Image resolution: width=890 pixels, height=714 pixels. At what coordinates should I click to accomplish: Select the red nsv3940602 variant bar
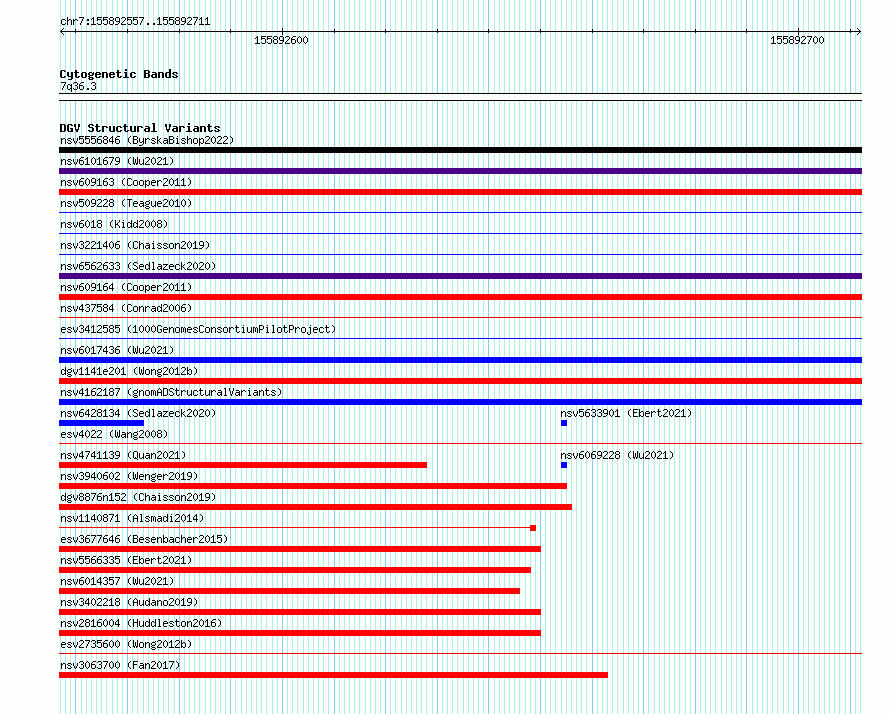pyautogui.click(x=313, y=486)
